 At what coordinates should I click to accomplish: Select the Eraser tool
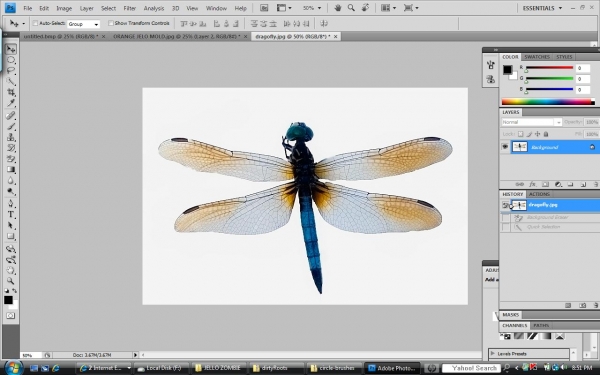pos(11,158)
